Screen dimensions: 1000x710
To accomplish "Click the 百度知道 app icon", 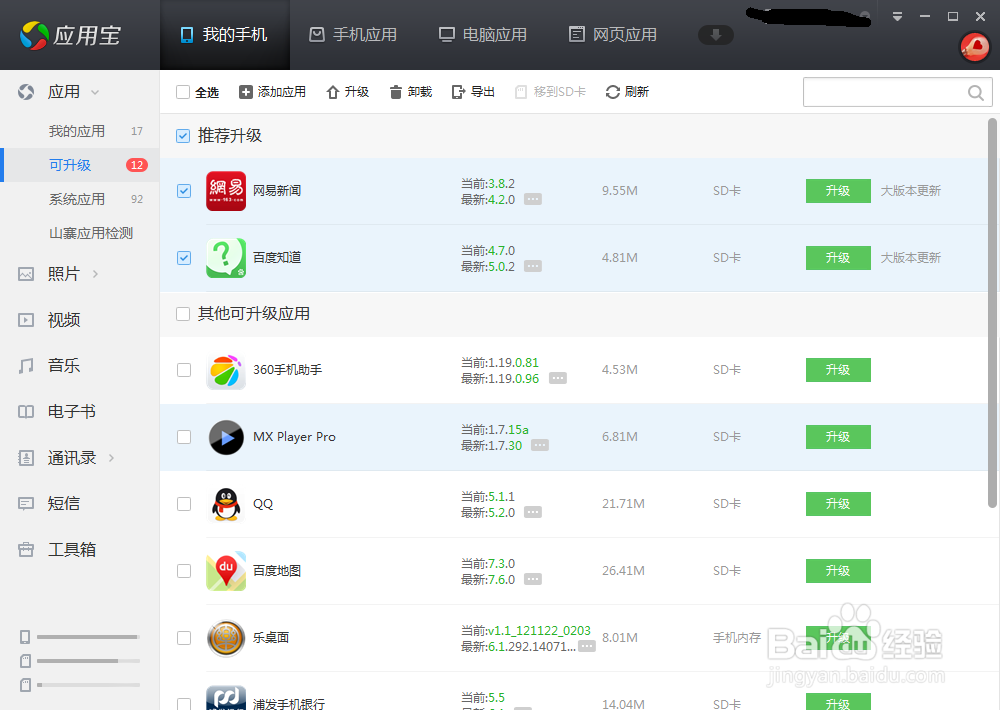I will coord(226,258).
